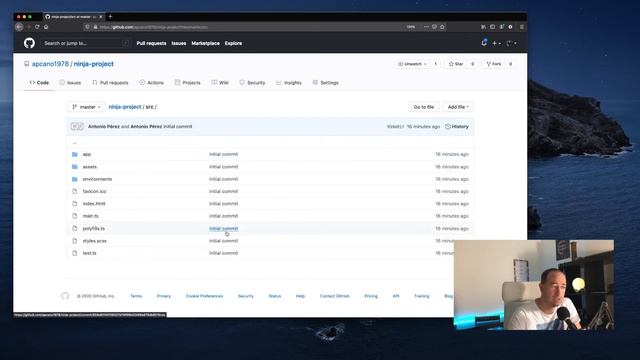The height and width of the screenshot is (360, 640).
Task: Open ninja-project repository title link
Action: point(94,64)
